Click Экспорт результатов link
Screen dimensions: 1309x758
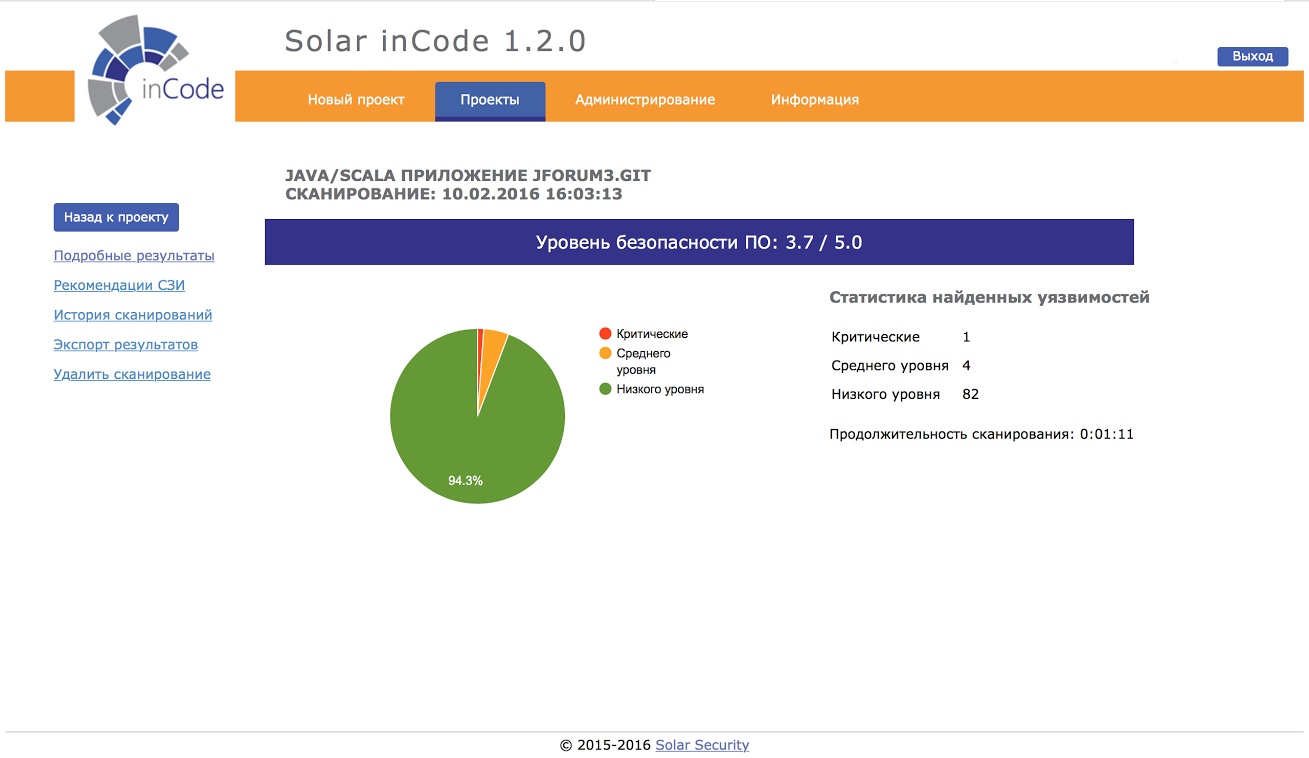coord(126,345)
